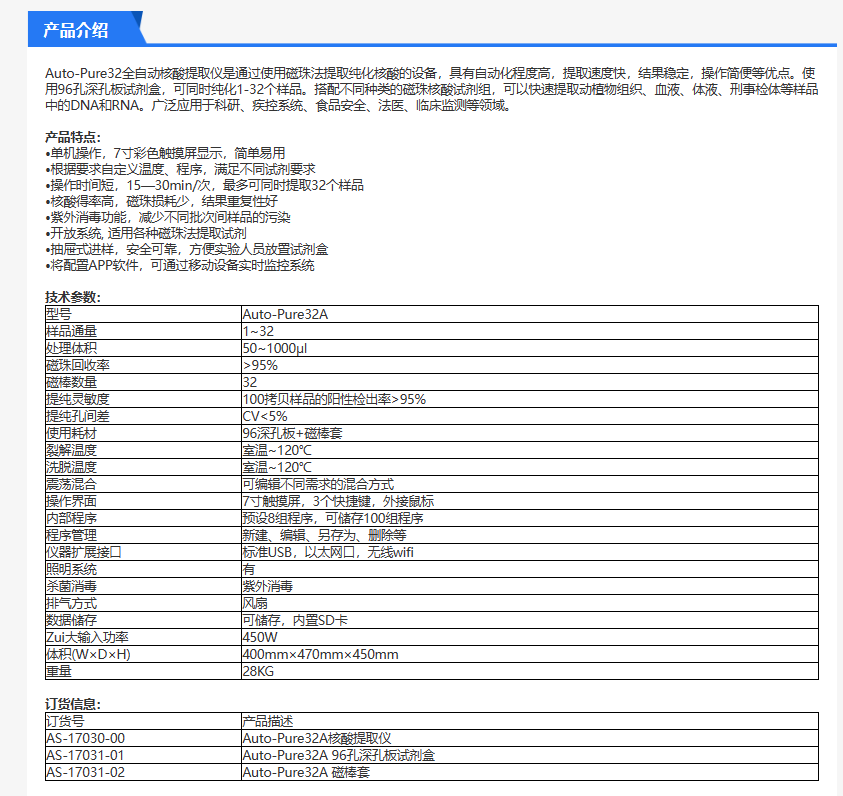Click the 样品通量 label cell
The image size is (843, 796).
[144, 331]
